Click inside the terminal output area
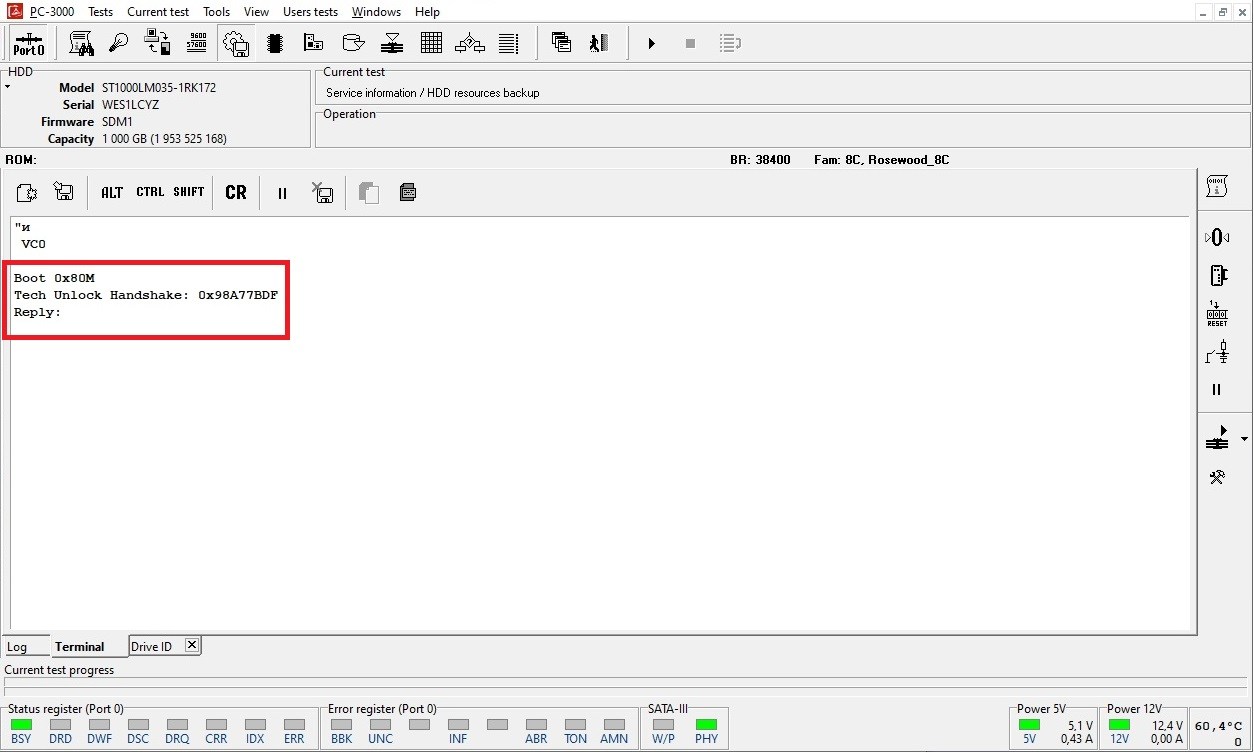This screenshot has height=752, width=1254. coord(600,450)
